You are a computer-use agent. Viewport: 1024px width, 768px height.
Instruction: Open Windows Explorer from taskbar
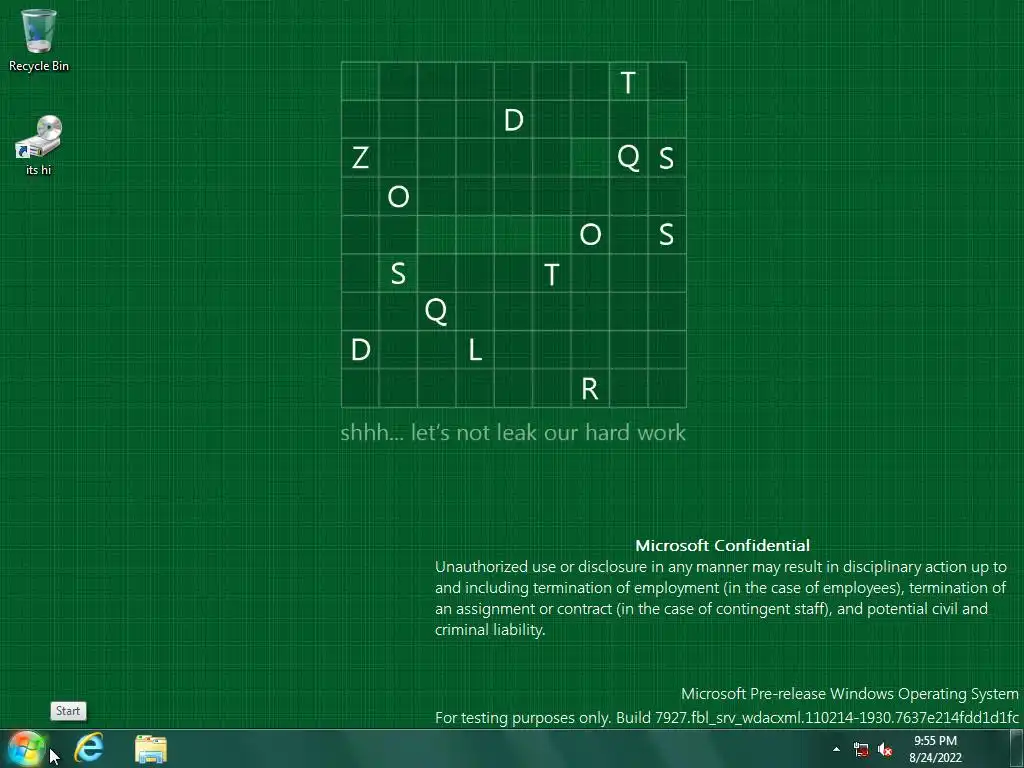(x=151, y=748)
